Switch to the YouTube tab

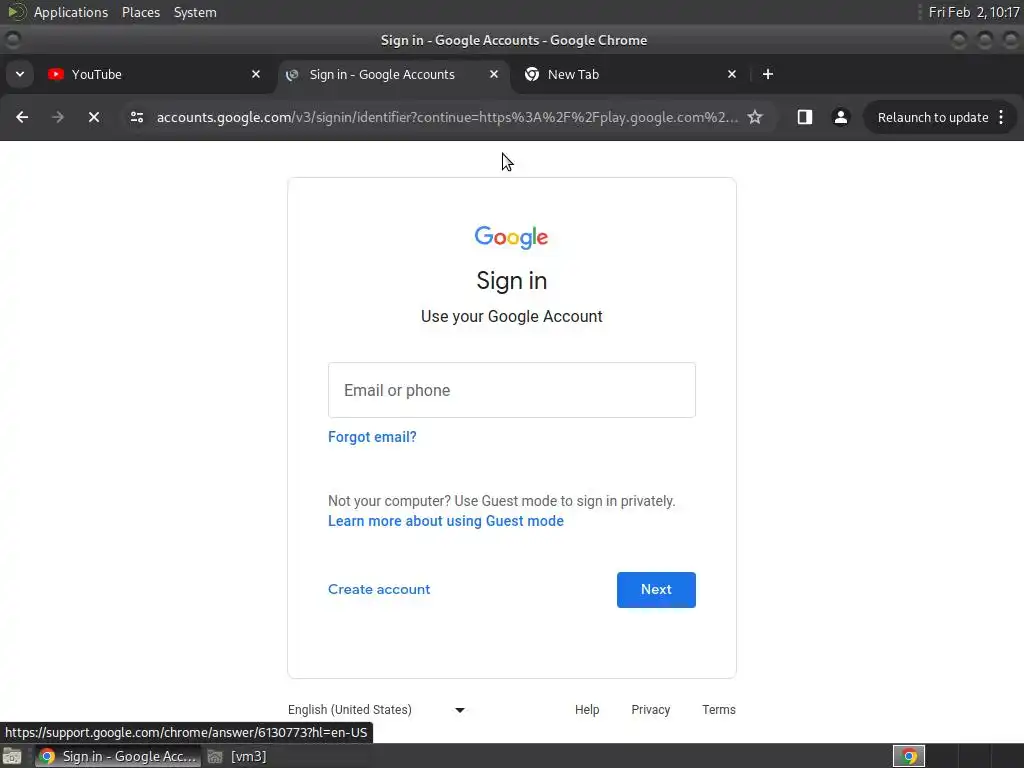tap(155, 74)
